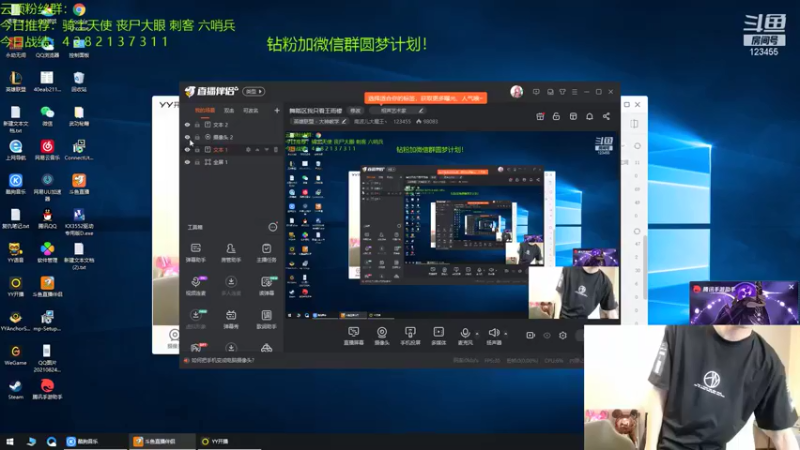Start recording with camcorder icon
This screenshot has height=450, width=800.
pyautogui.click(x=531, y=335)
